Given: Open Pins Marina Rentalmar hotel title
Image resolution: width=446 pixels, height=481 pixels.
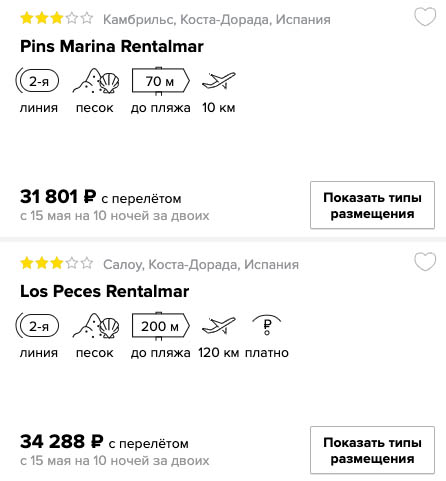Looking at the screenshot, I should tap(112, 46).
